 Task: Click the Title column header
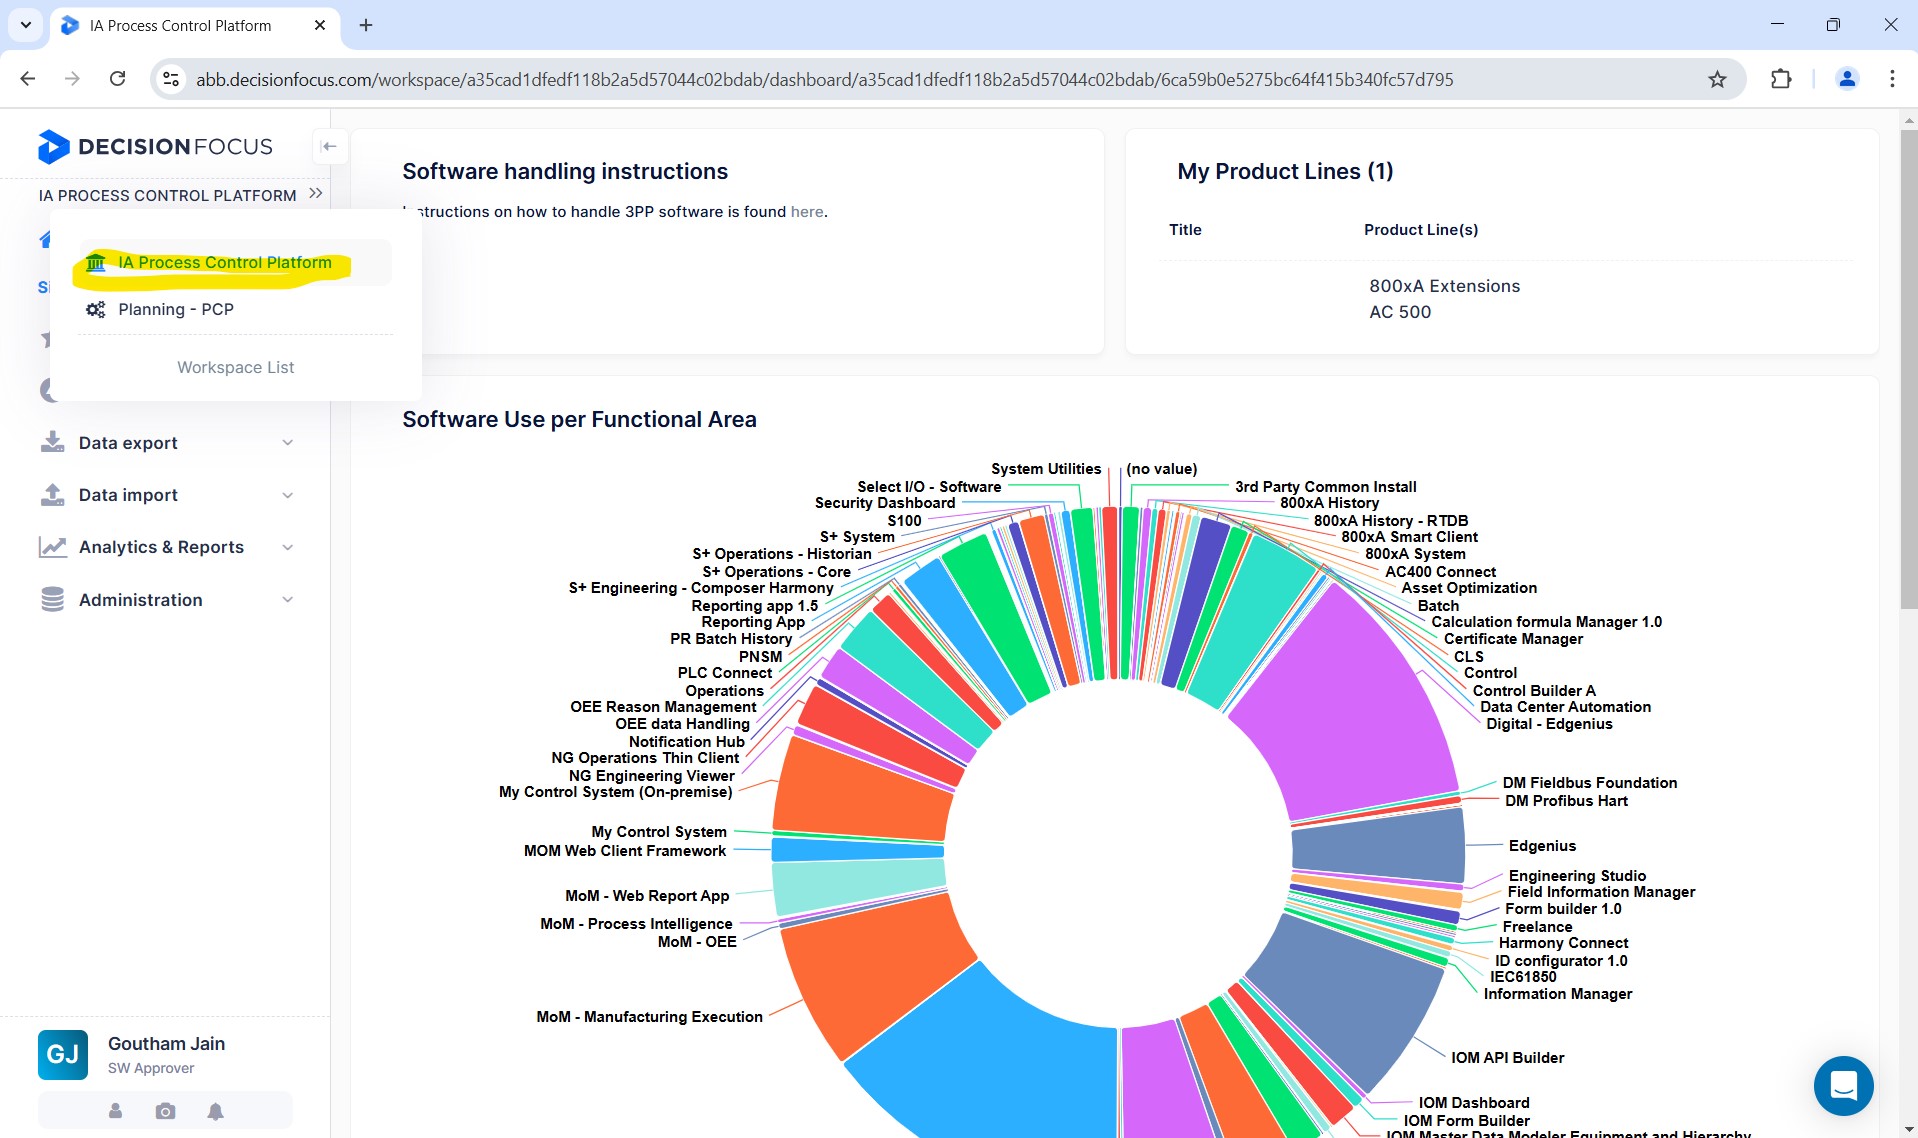1185,230
